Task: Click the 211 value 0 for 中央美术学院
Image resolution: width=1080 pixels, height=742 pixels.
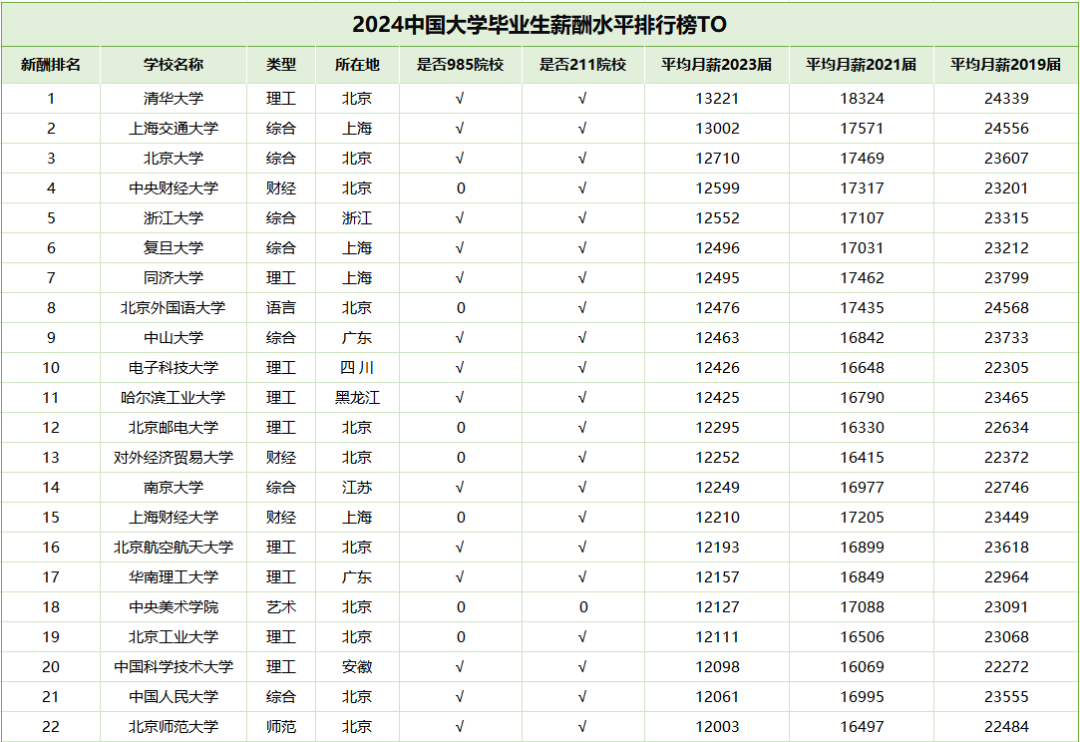Action: tap(583, 608)
